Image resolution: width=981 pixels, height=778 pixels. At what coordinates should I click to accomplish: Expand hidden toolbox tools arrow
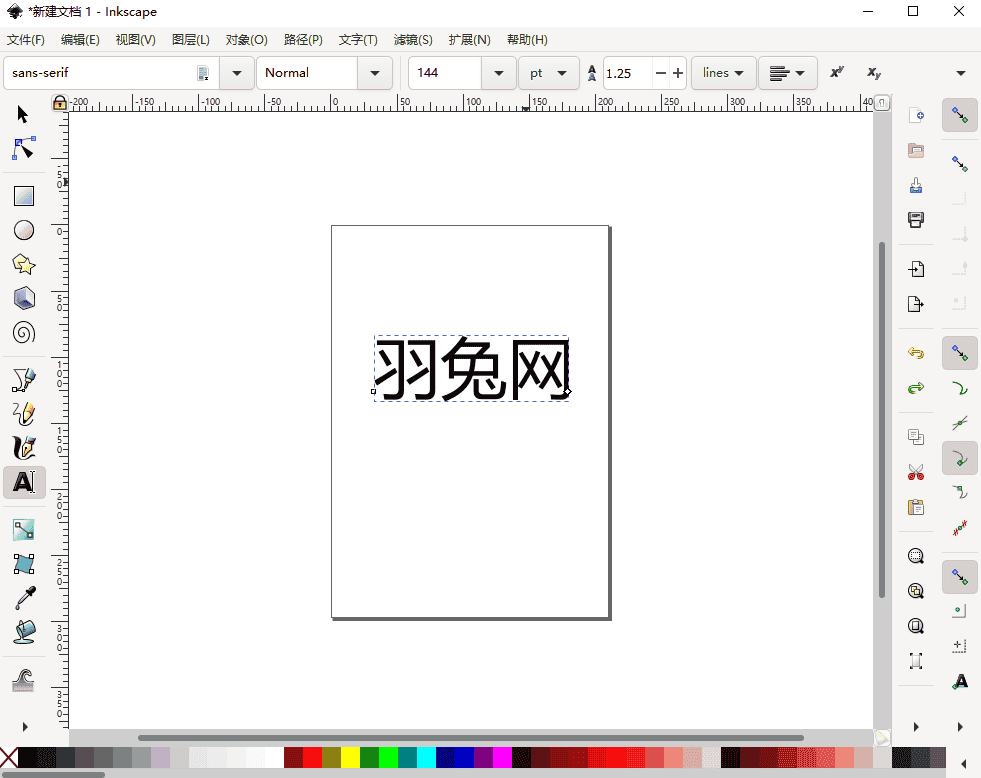[25, 727]
